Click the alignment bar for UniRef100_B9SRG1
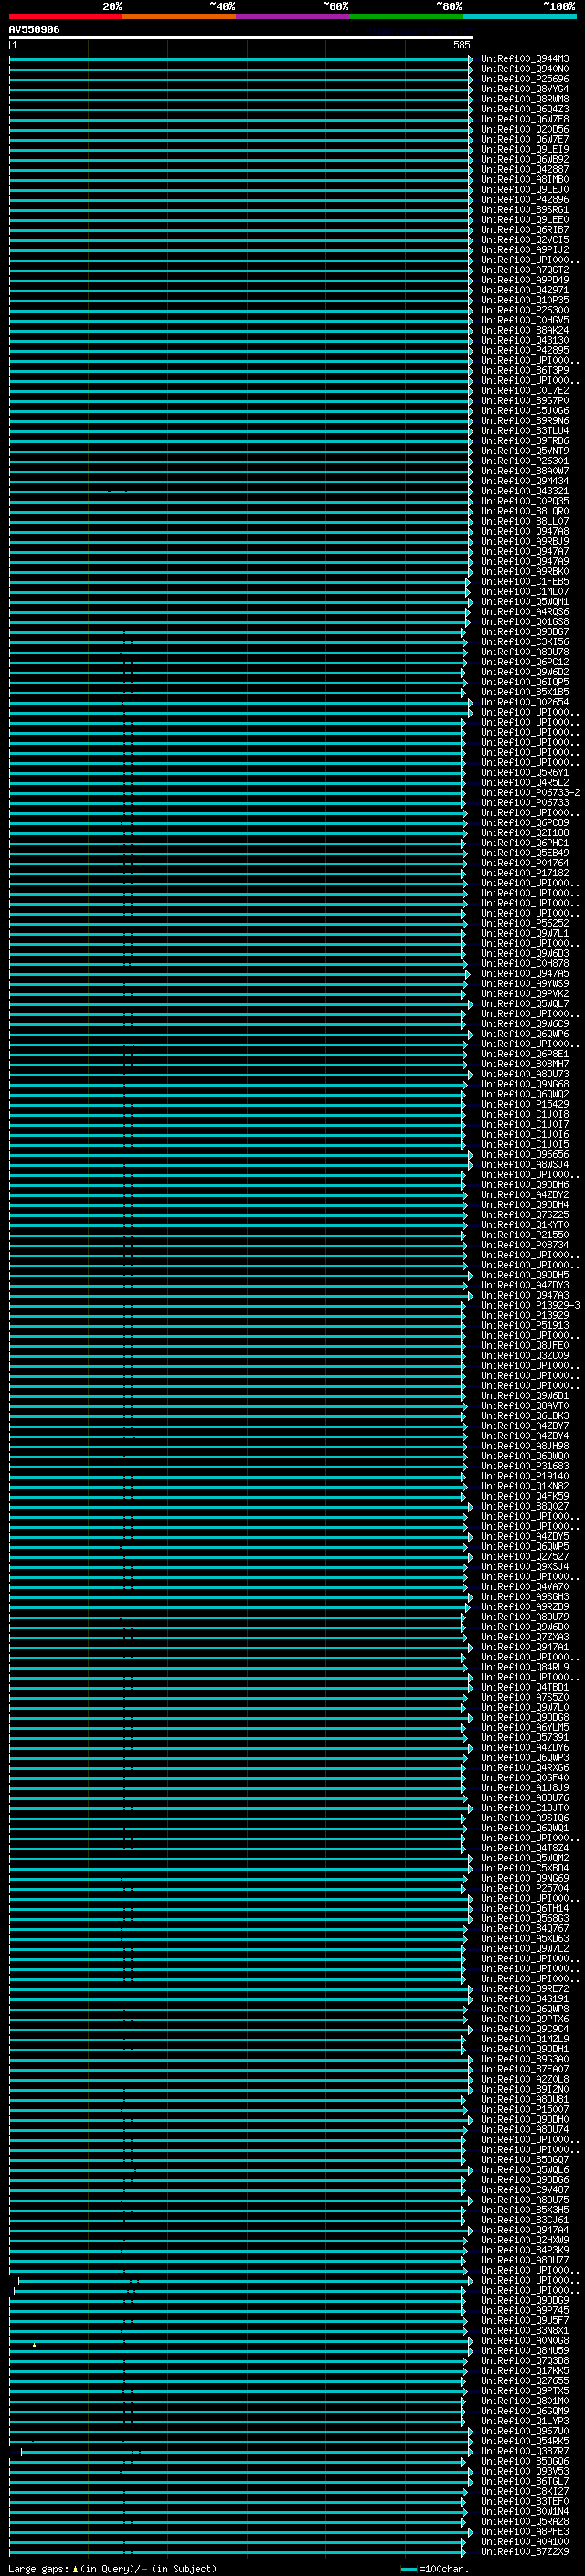Screen dimensions: 585x2576 [241, 210]
